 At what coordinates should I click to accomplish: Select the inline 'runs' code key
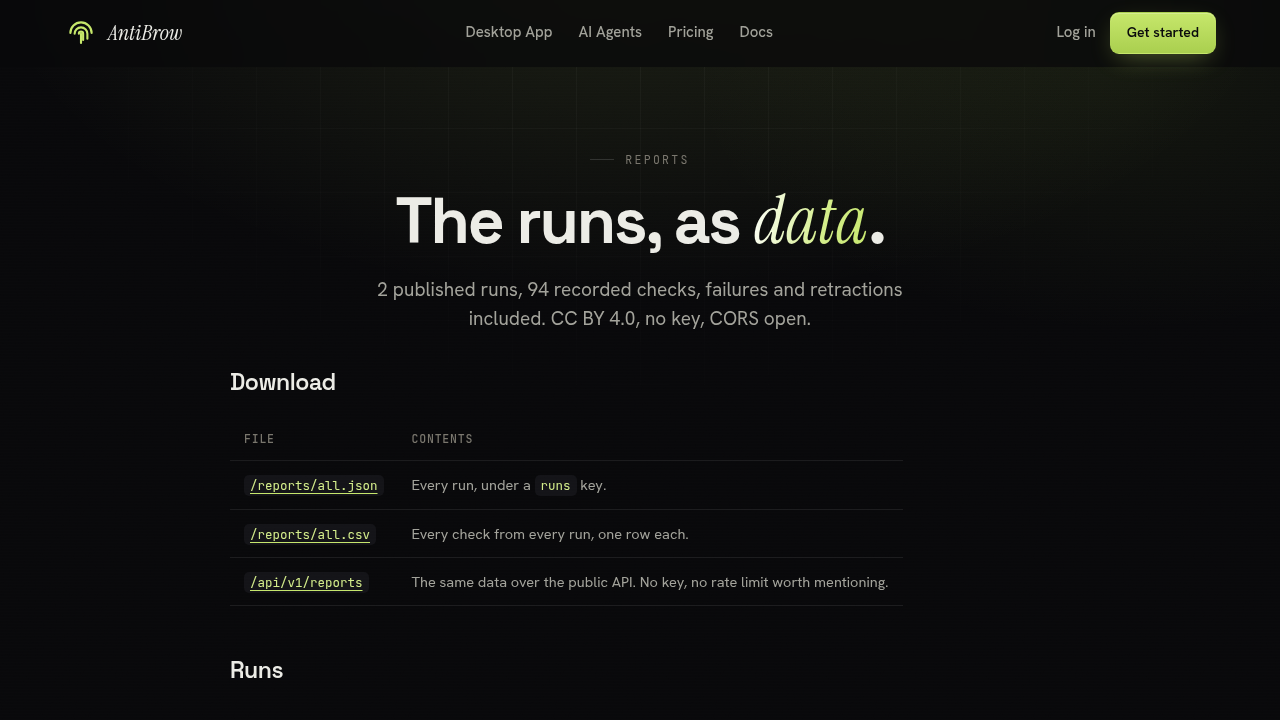pos(555,486)
